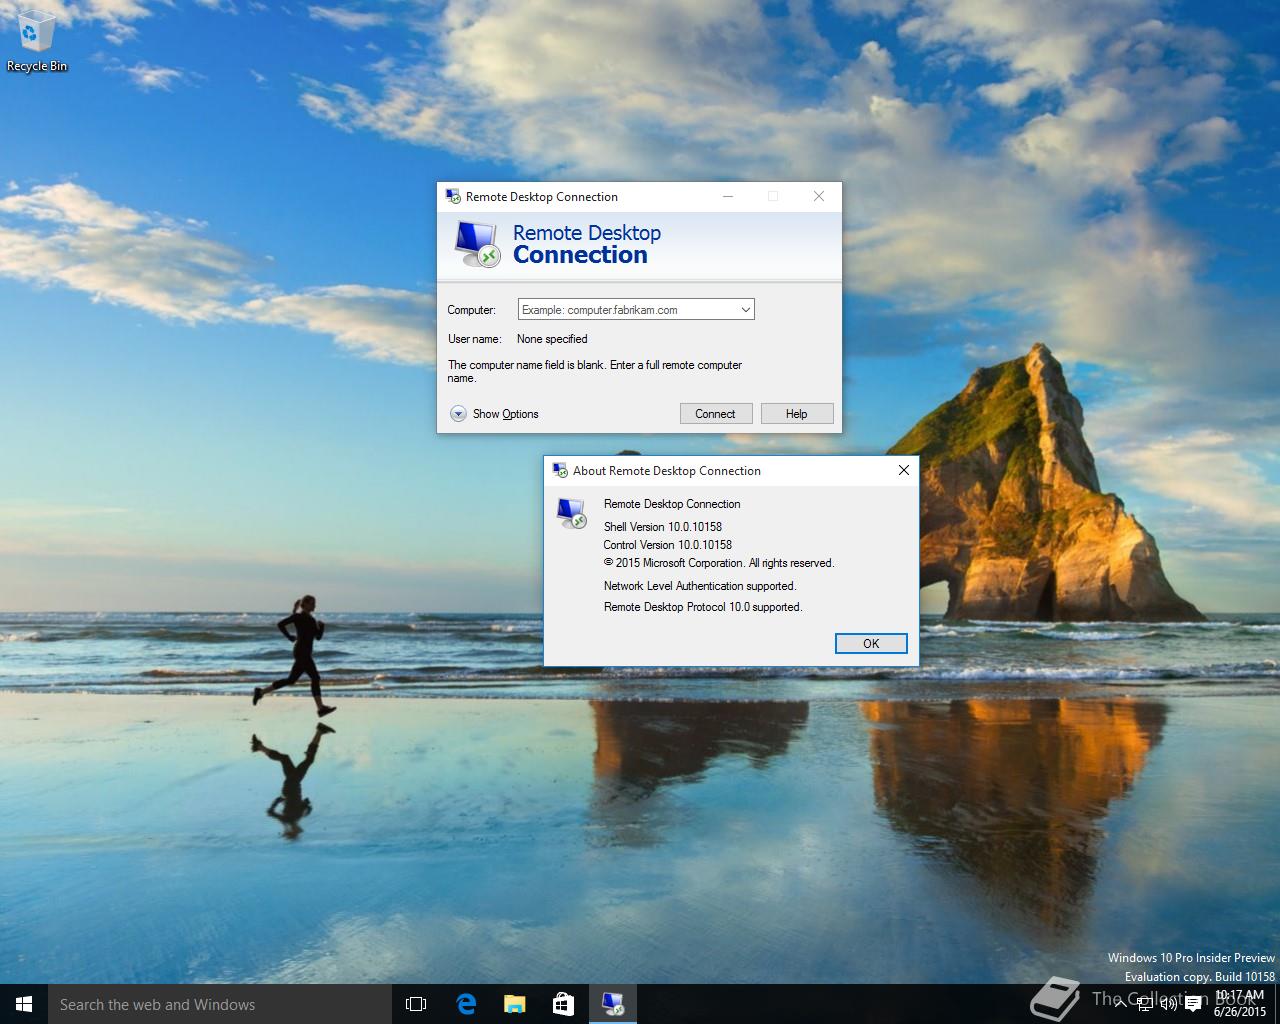Show hidden system tray icons
This screenshot has height=1024, width=1280.
tap(1123, 1004)
